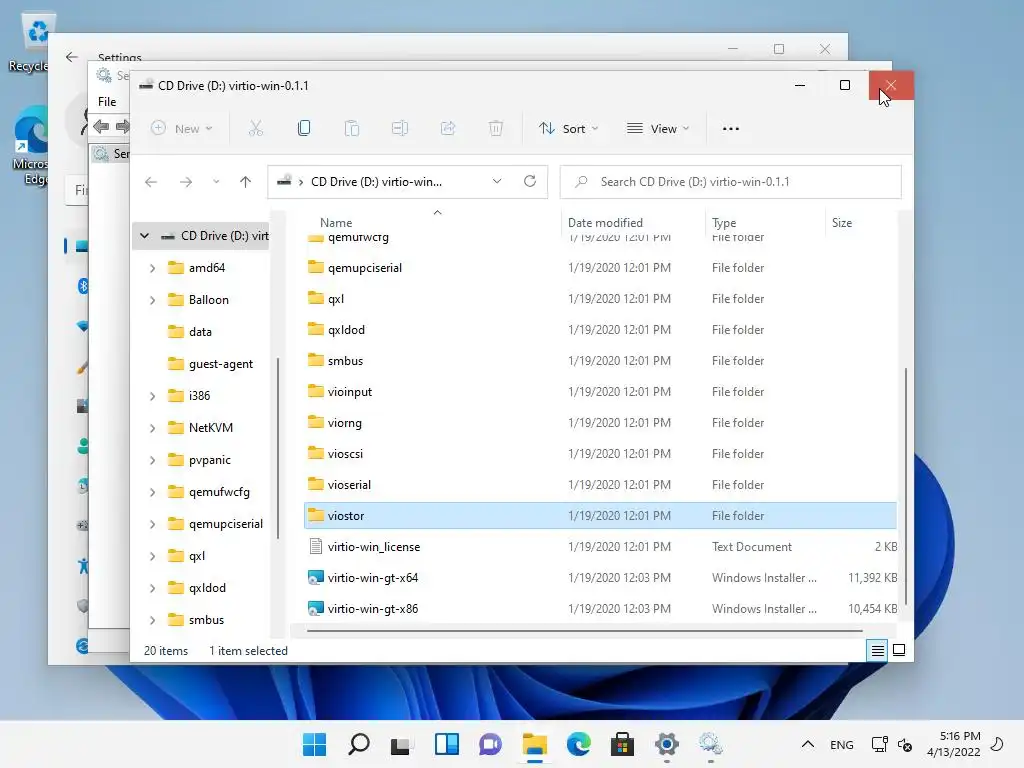The width and height of the screenshot is (1024, 768).
Task: Show hidden system tray icons
Action: click(x=808, y=744)
